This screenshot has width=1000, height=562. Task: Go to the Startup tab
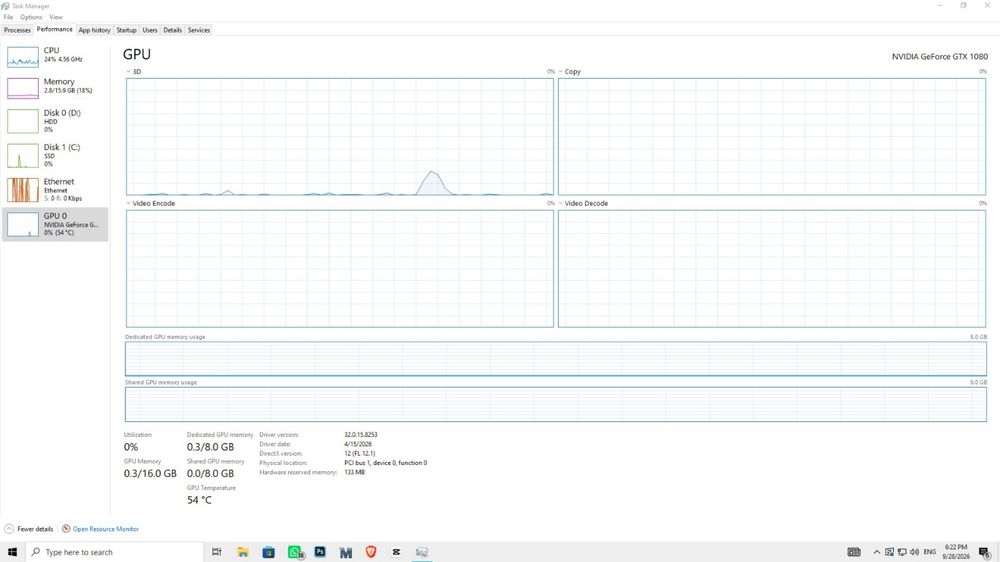point(126,30)
